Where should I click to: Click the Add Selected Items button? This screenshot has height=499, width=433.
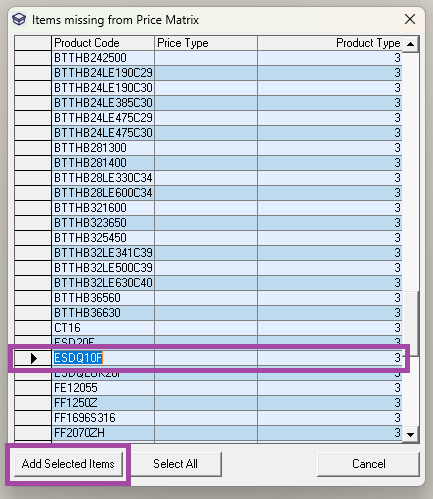click(x=68, y=464)
